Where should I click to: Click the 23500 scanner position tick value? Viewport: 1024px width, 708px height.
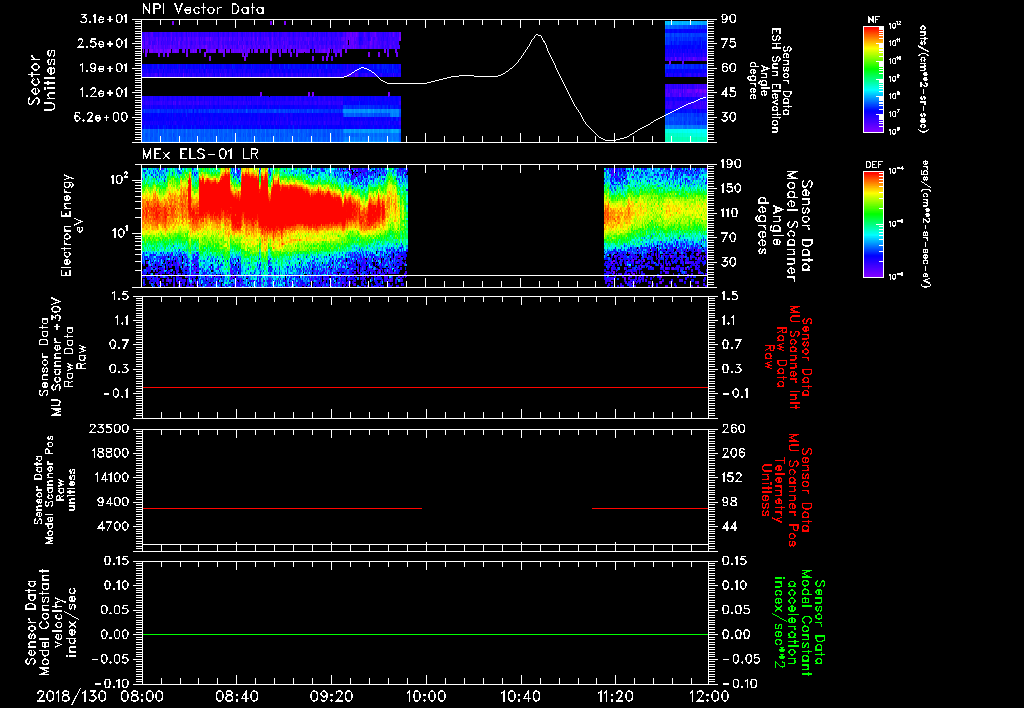click(x=109, y=429)
